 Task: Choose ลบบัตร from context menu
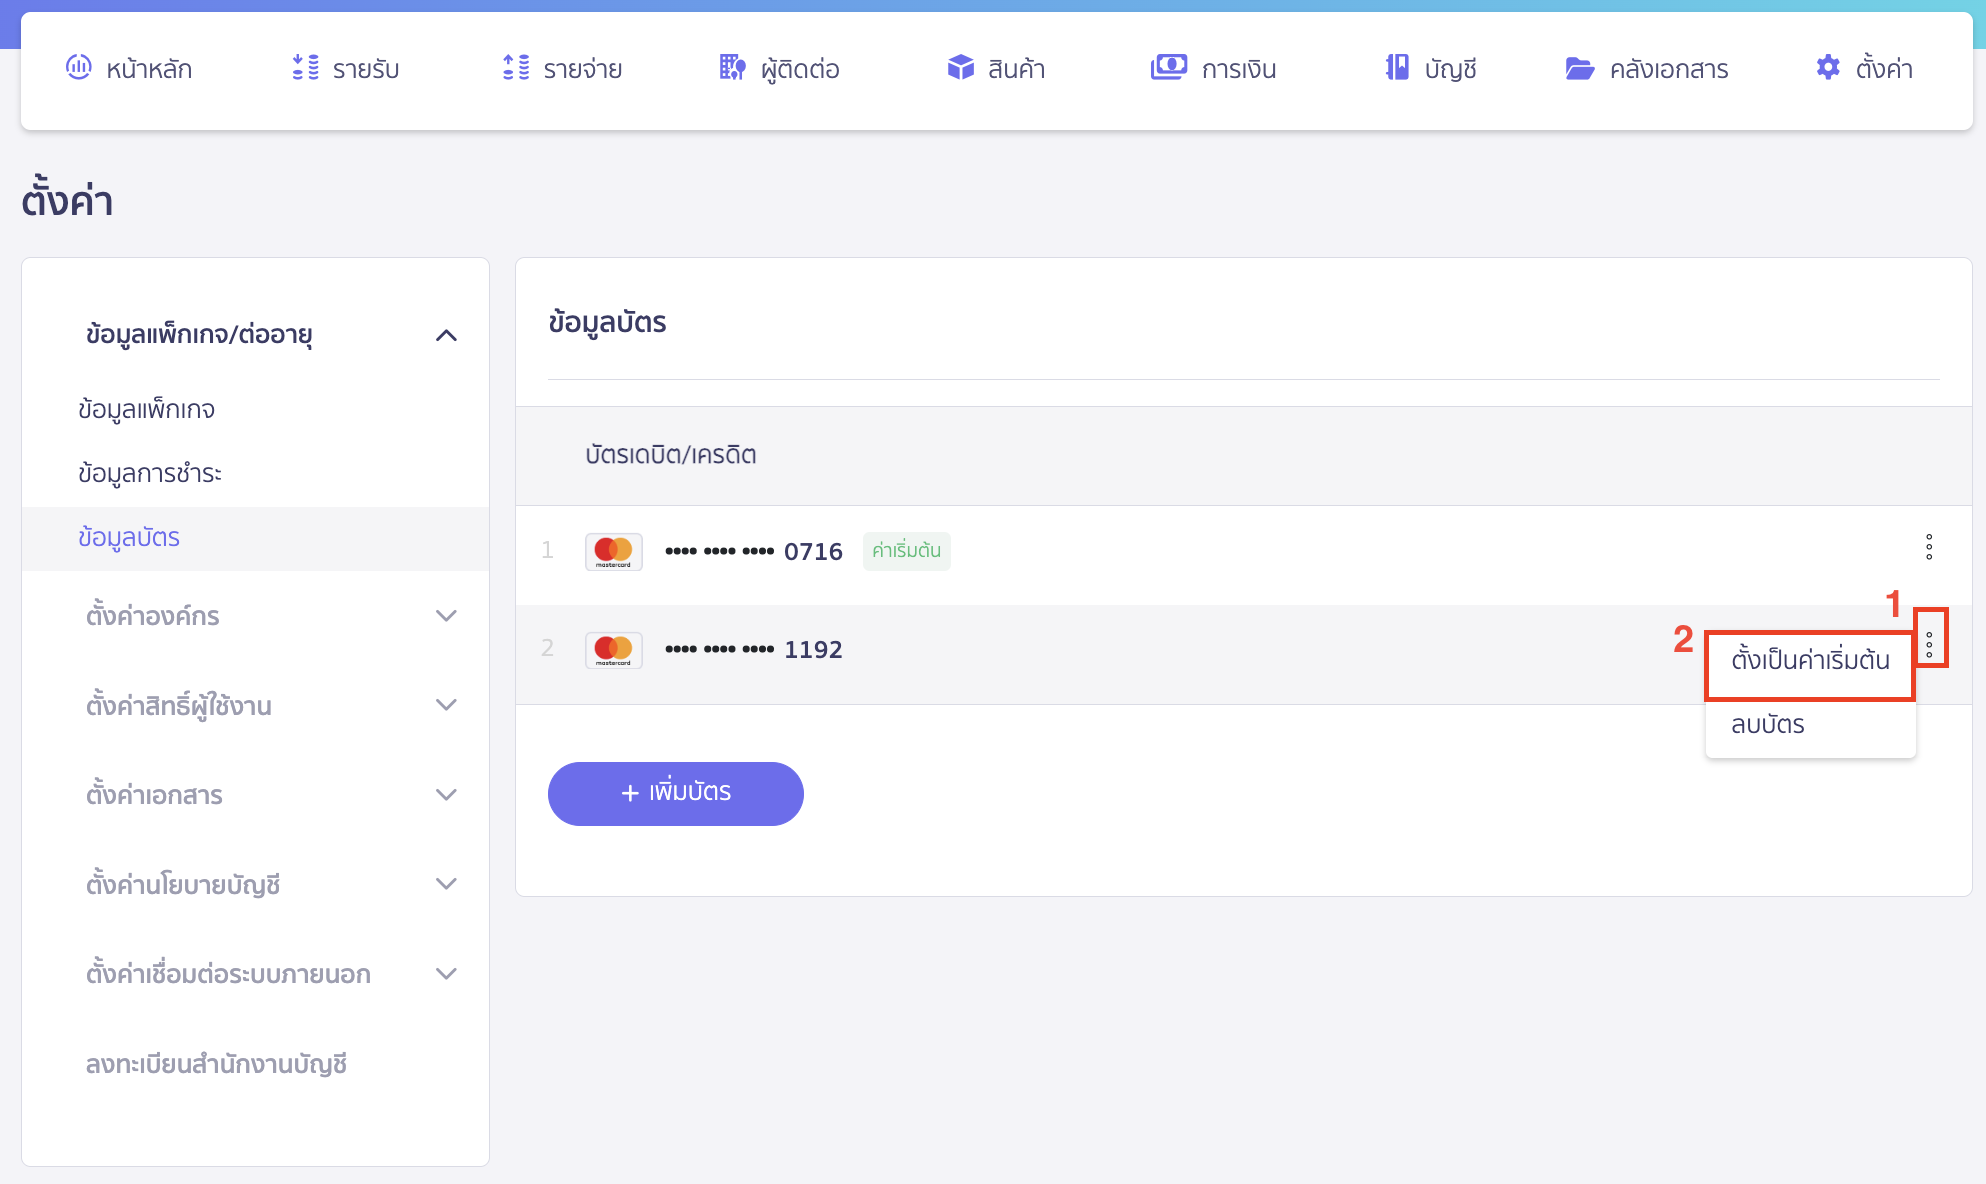click(x=1768, y=725)
